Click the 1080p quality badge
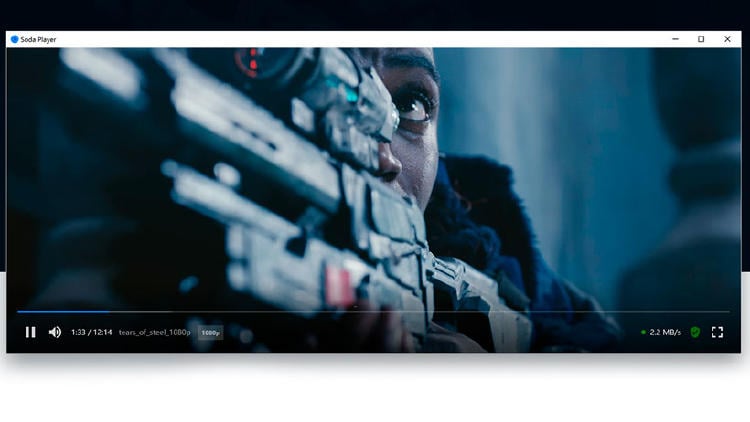Viewport: 750px width, 422px height. [x=210, y=333]
